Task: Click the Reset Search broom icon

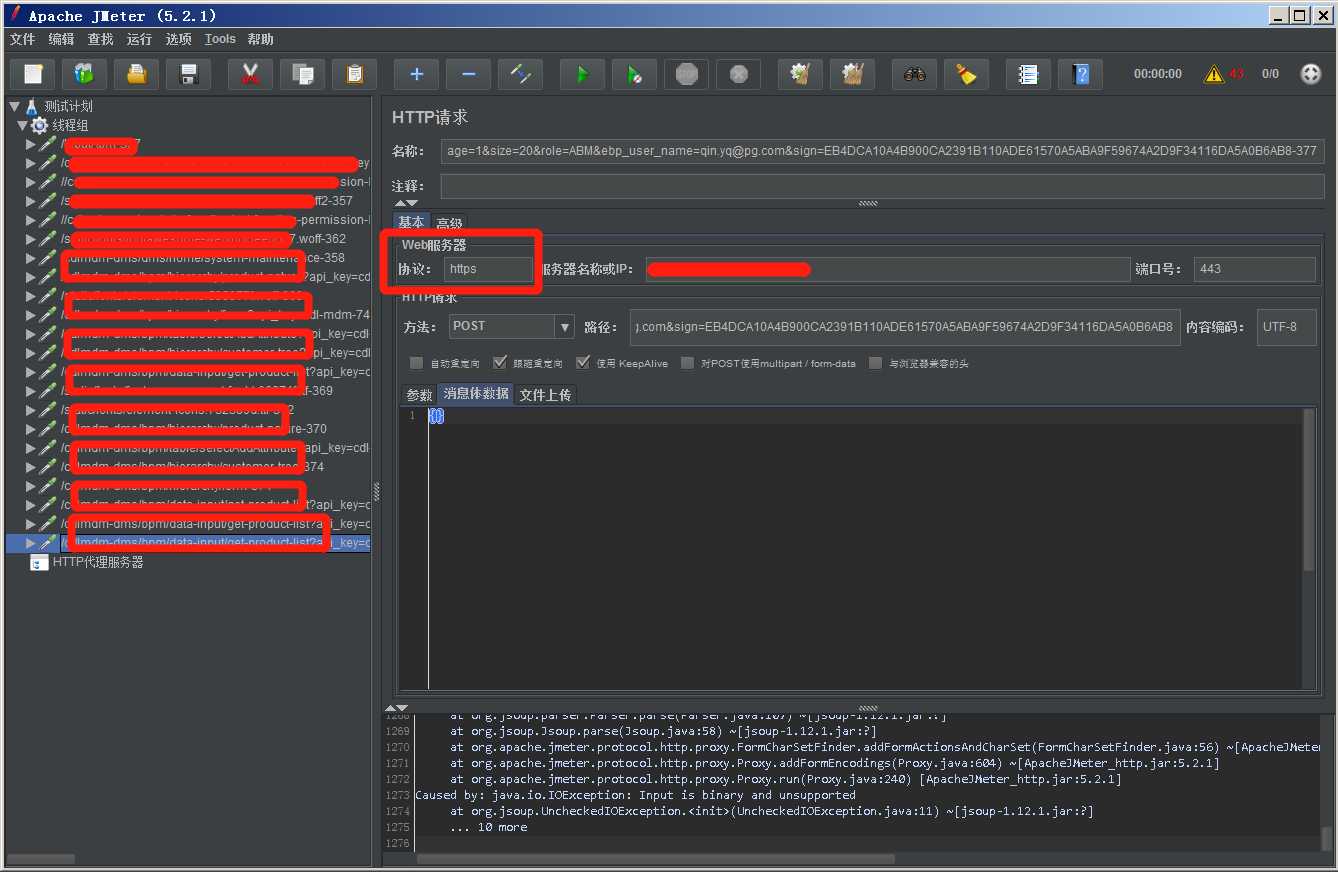Action: [966, 74]
